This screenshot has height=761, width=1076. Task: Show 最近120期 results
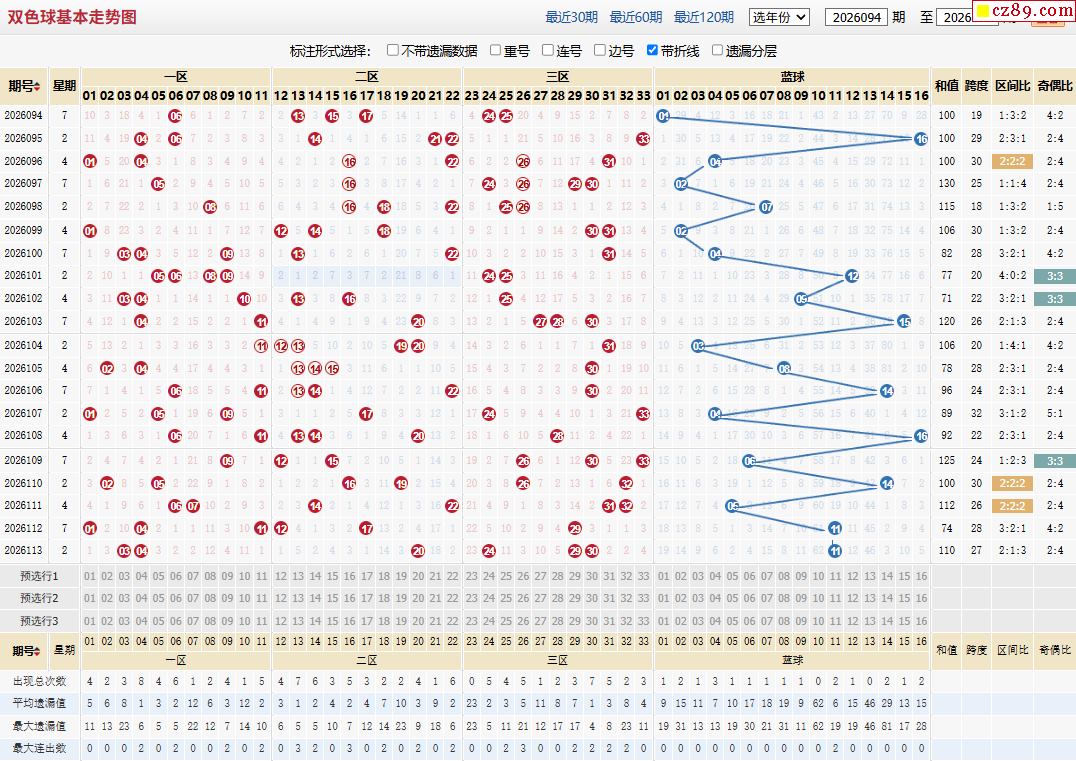pos(703,17)
